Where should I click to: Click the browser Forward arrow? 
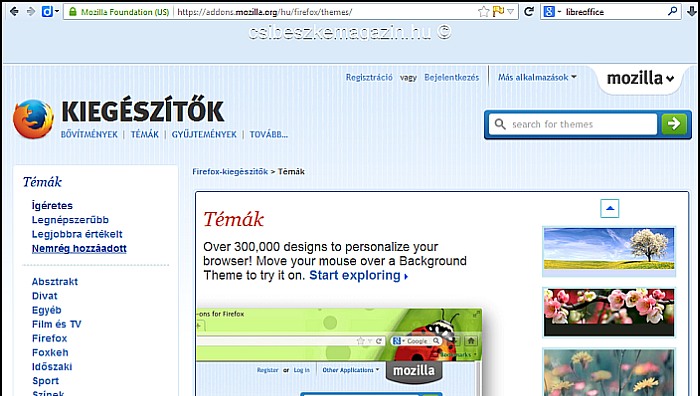click(31, 12)
